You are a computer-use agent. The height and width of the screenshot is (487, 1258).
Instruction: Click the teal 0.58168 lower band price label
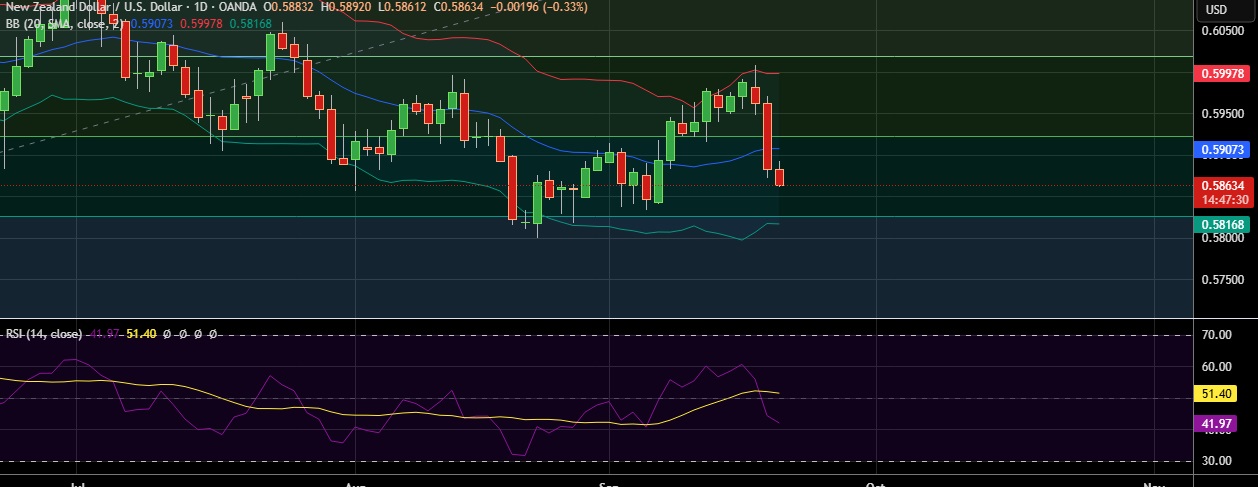1223,225
